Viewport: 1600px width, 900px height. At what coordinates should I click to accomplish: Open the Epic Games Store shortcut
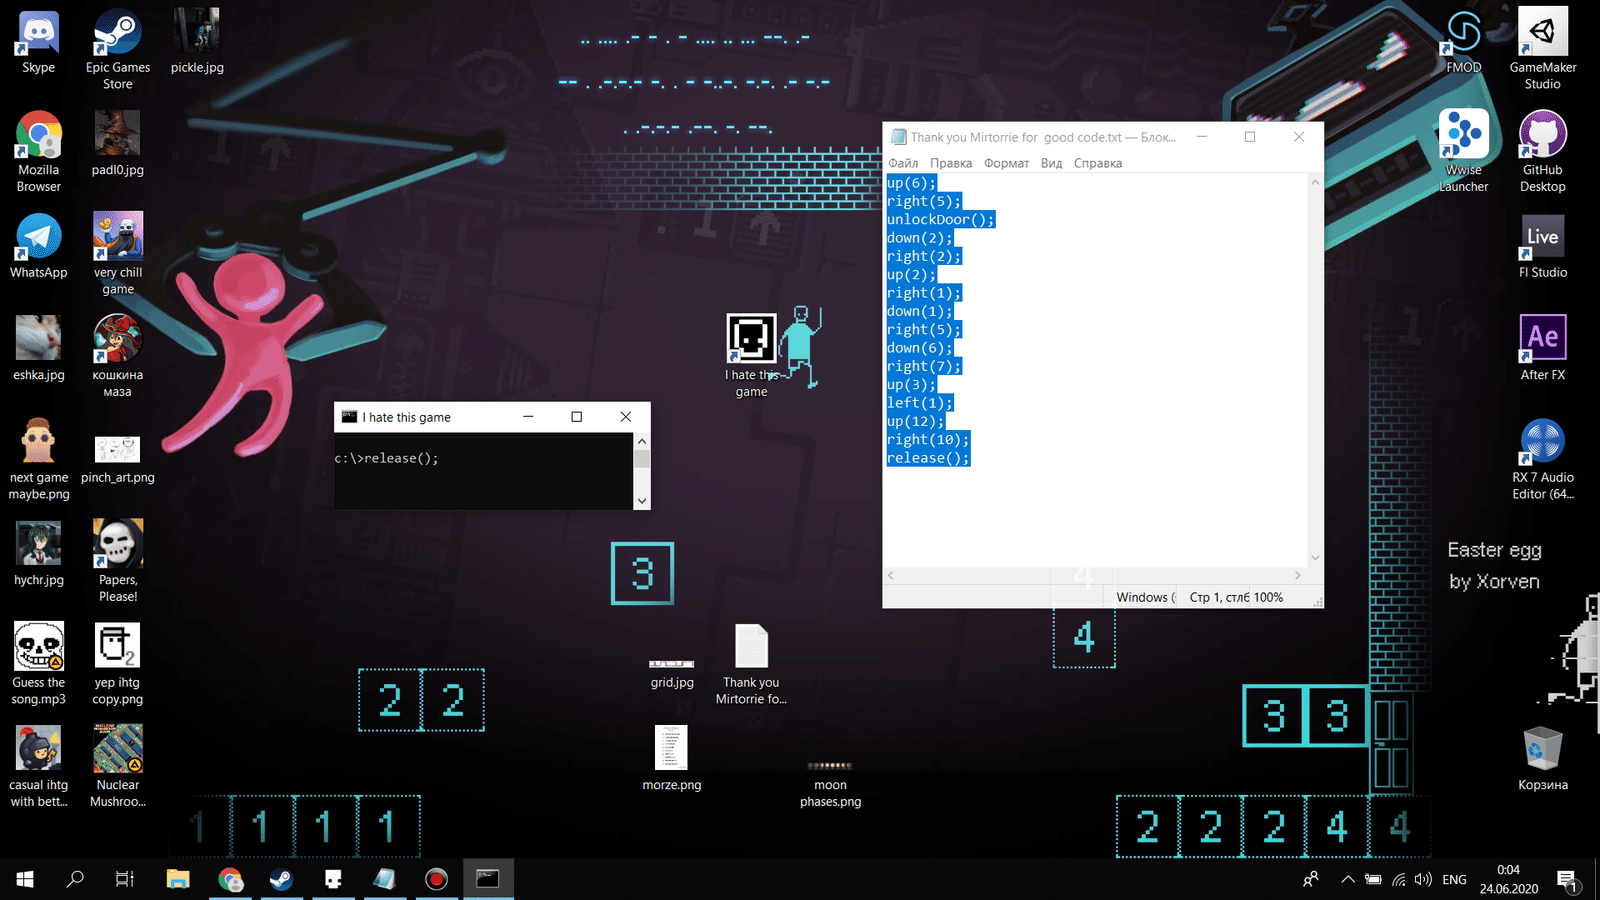[118, 49]
